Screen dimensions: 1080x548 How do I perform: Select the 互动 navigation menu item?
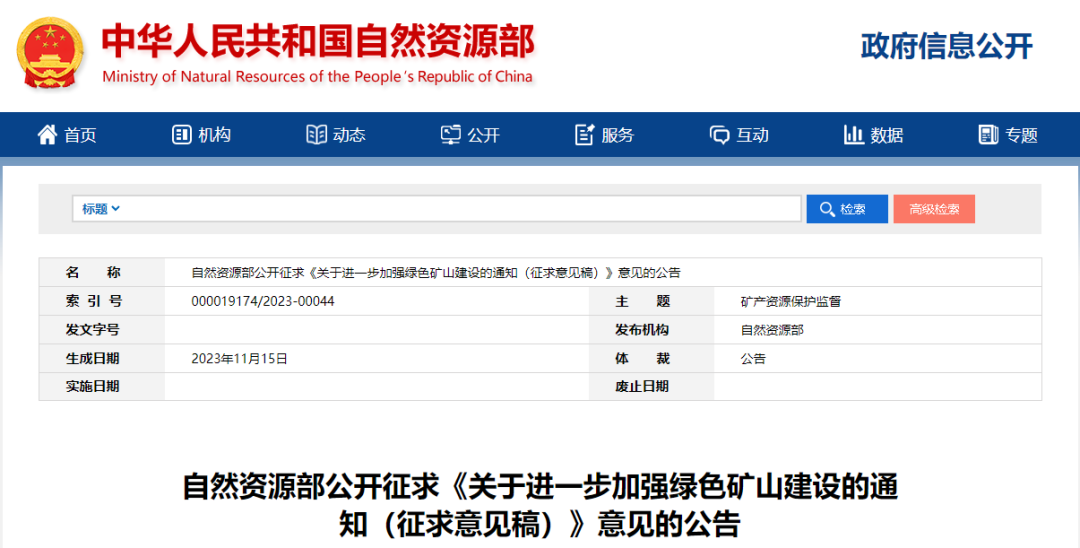click(752, 135)
